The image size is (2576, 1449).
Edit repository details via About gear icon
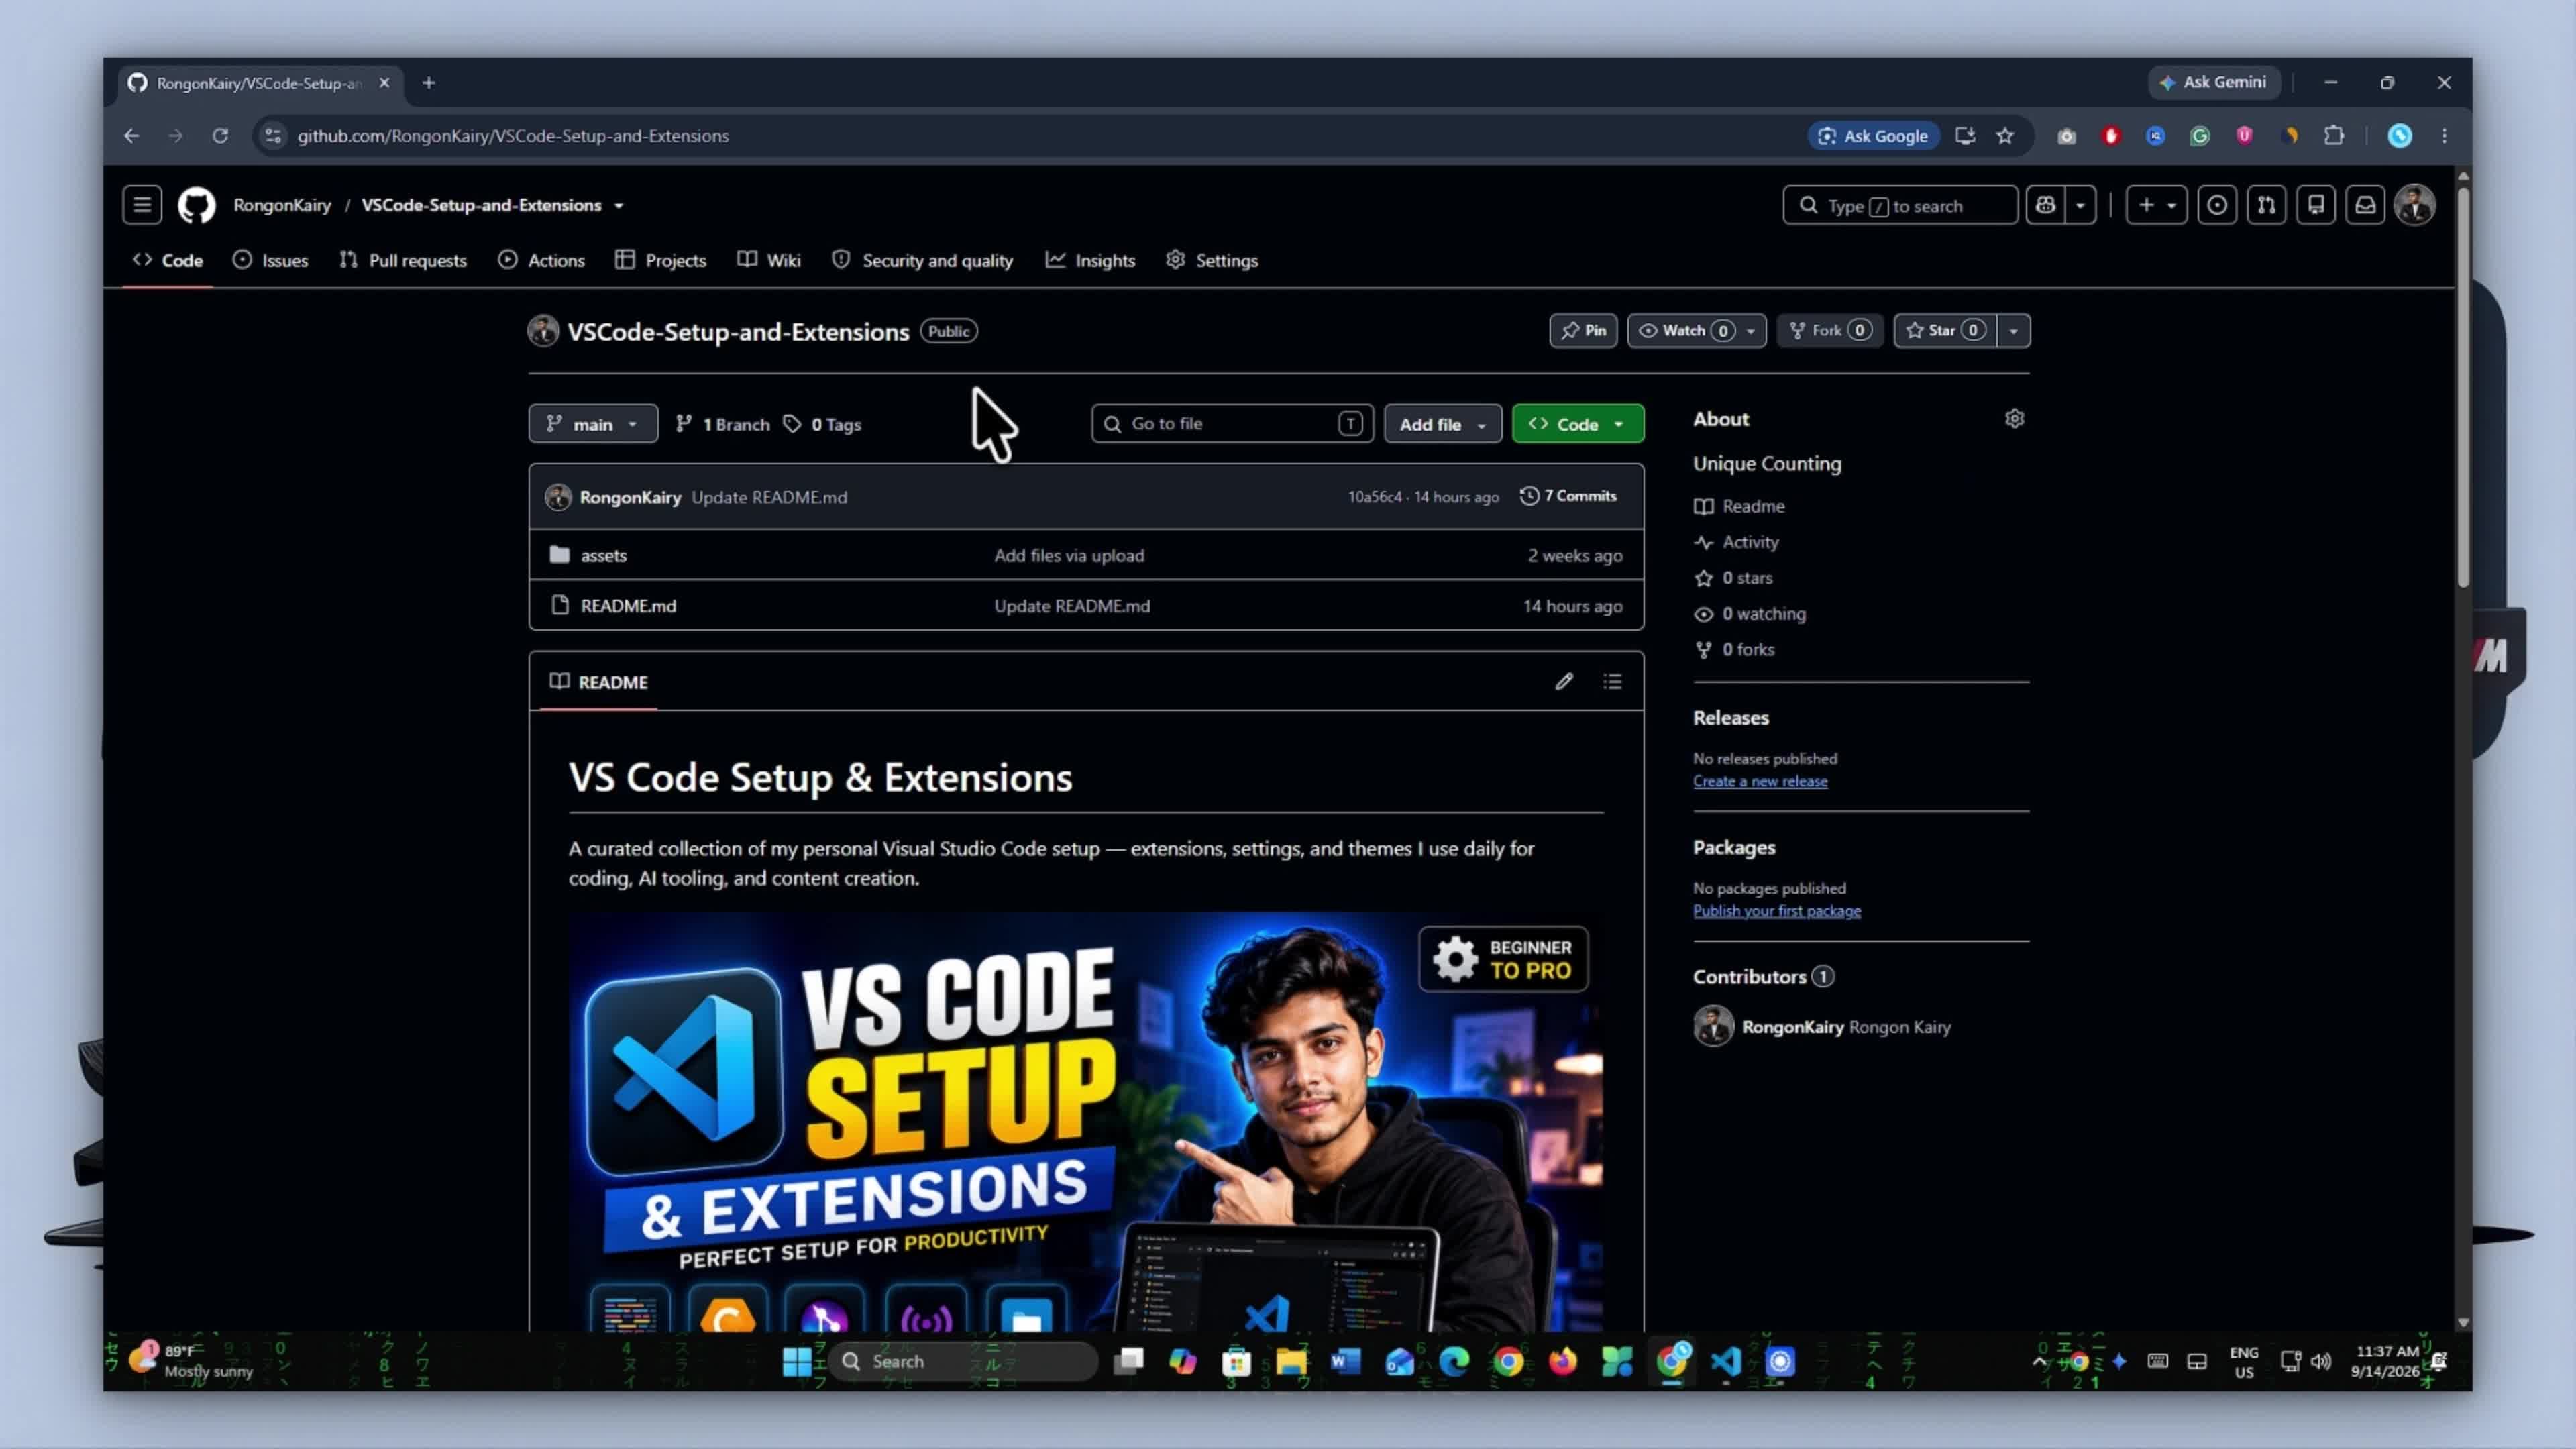2014,419
